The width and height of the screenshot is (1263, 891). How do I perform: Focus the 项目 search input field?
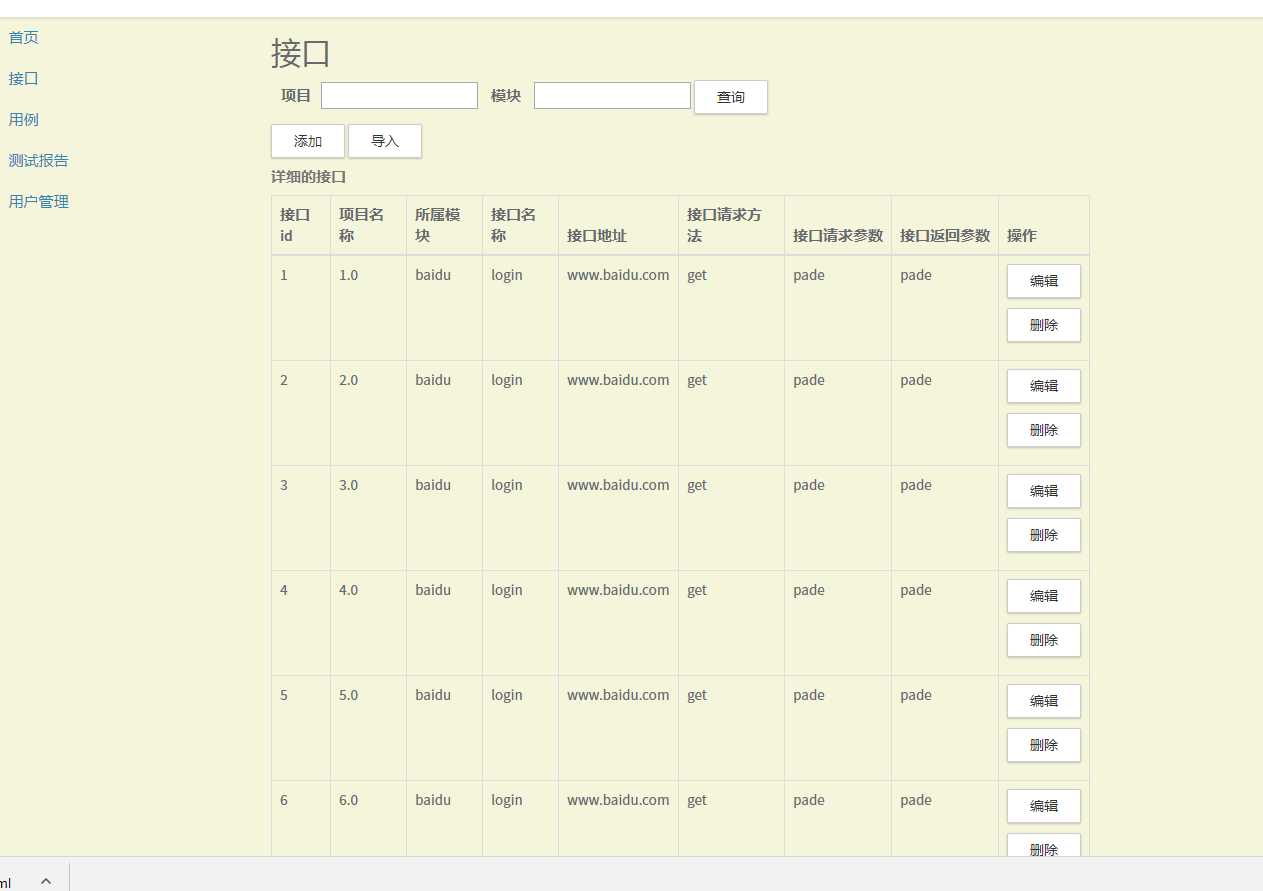[399, 96]
